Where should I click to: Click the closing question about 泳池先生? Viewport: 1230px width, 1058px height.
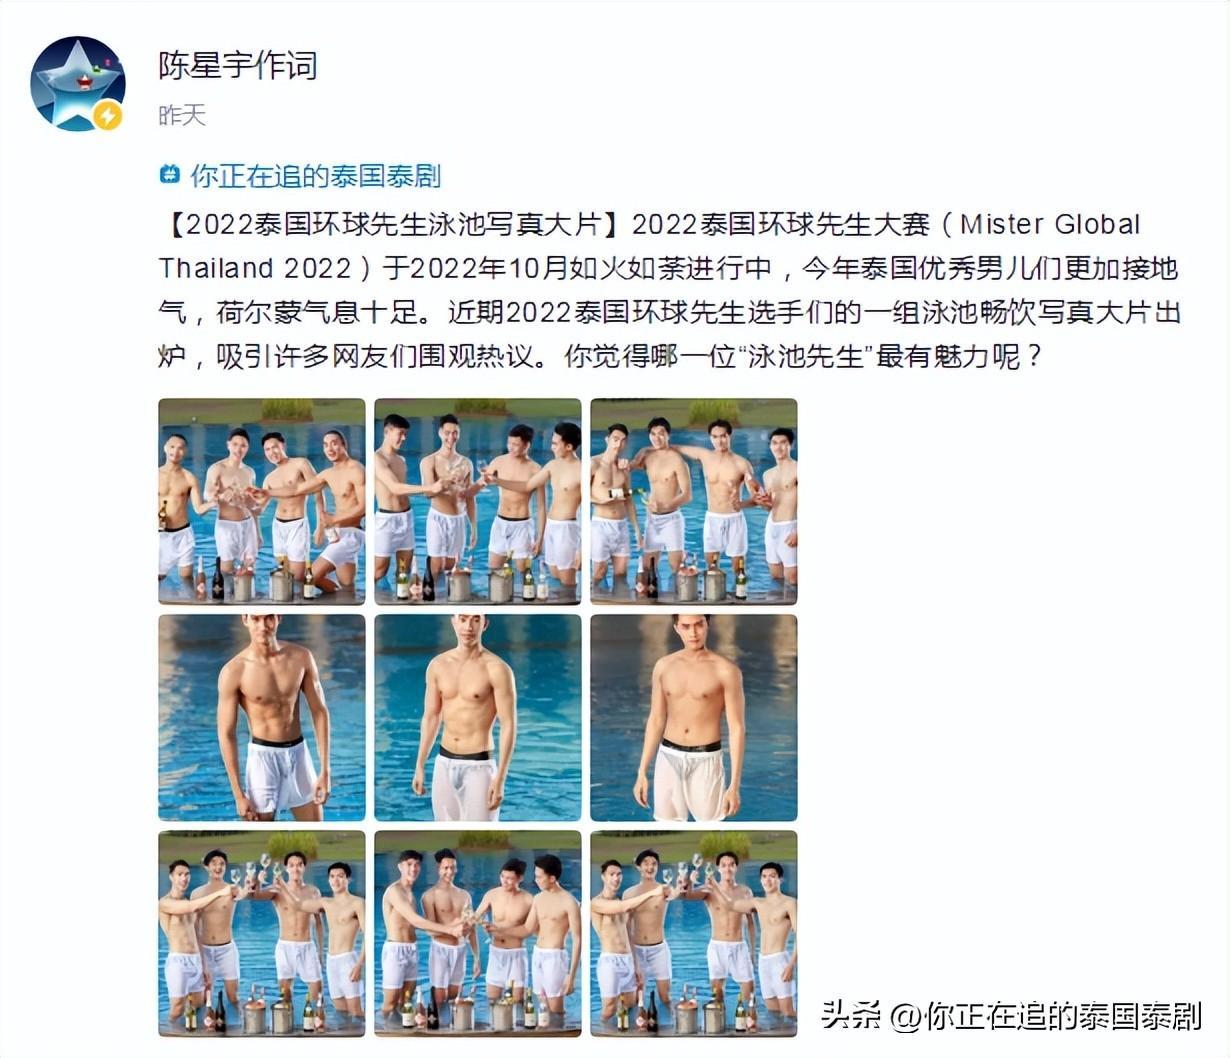[x=805, y=356]
